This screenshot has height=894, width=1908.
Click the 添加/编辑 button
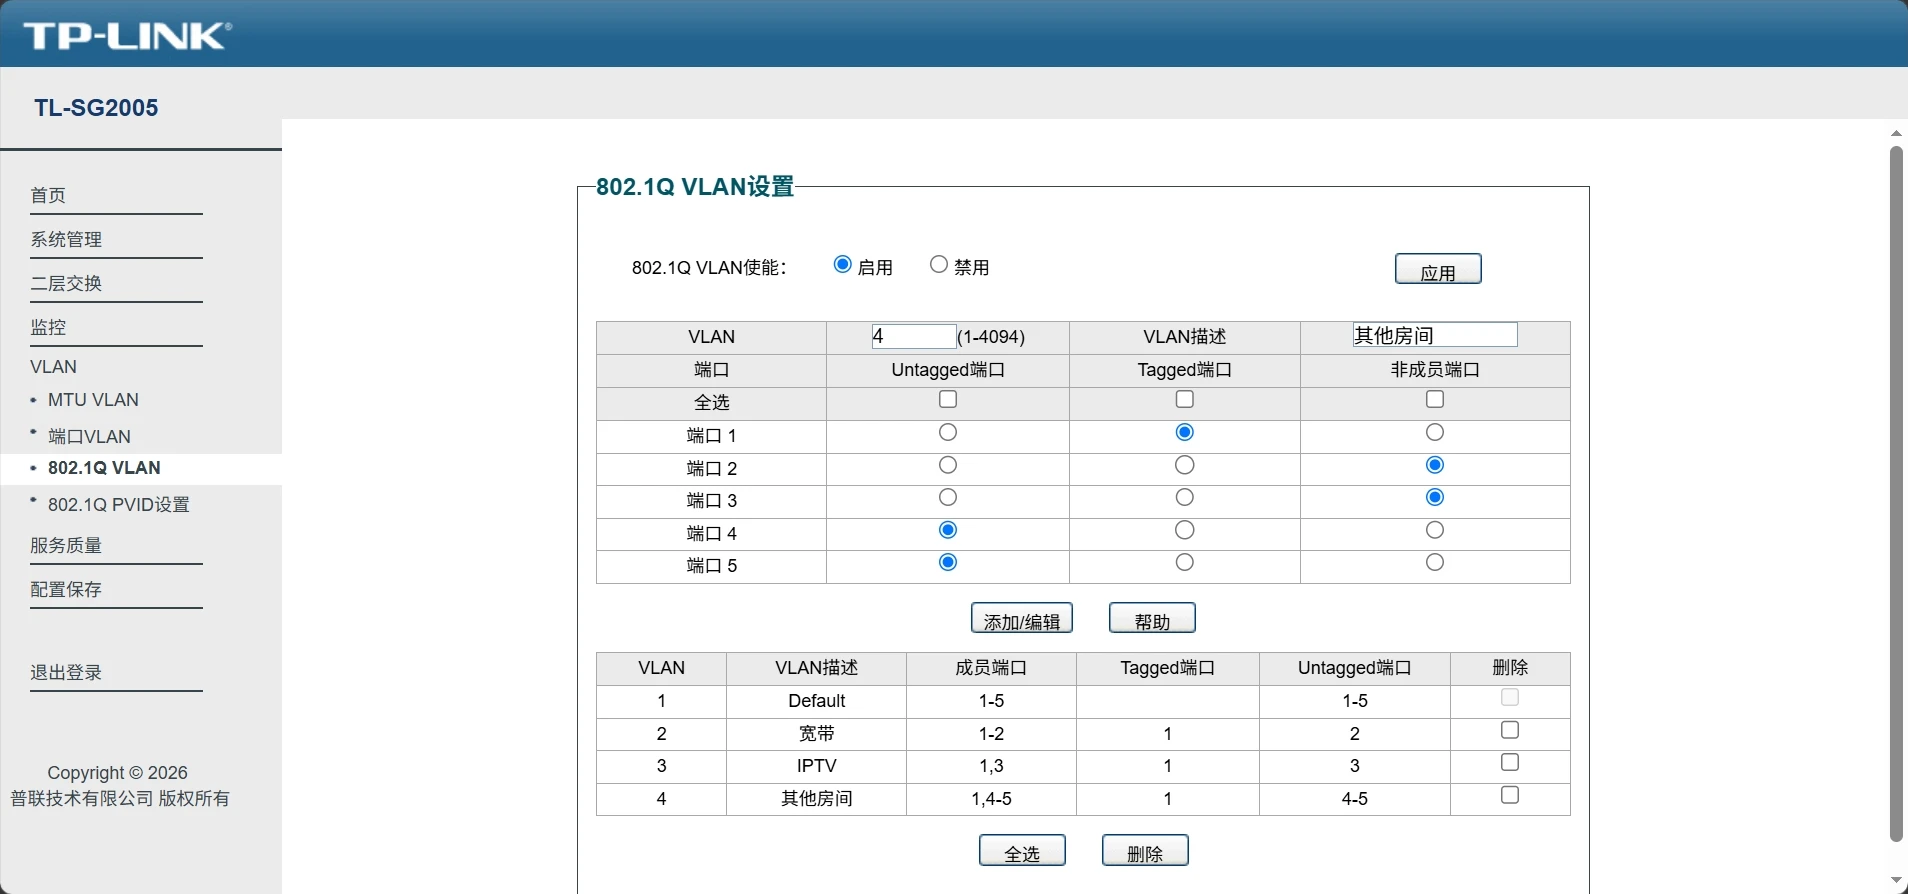(1022, 618)
